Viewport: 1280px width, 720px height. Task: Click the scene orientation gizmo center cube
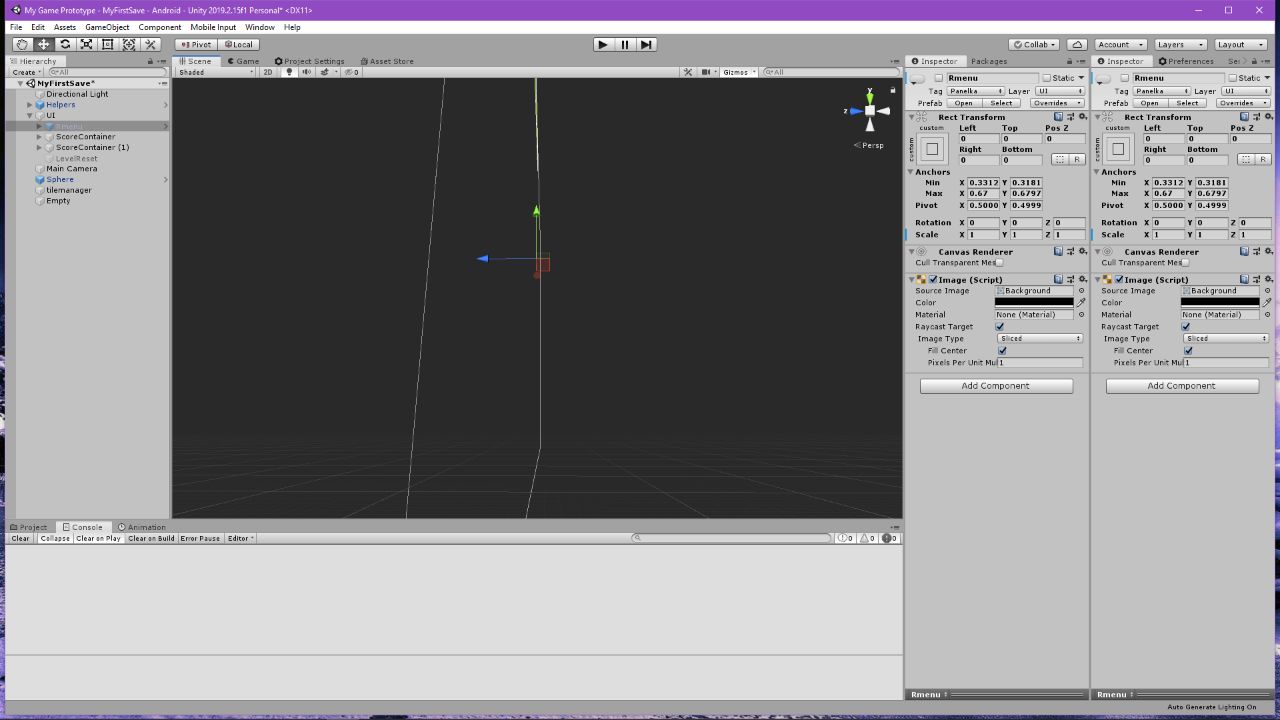click(x=870, y=111)
